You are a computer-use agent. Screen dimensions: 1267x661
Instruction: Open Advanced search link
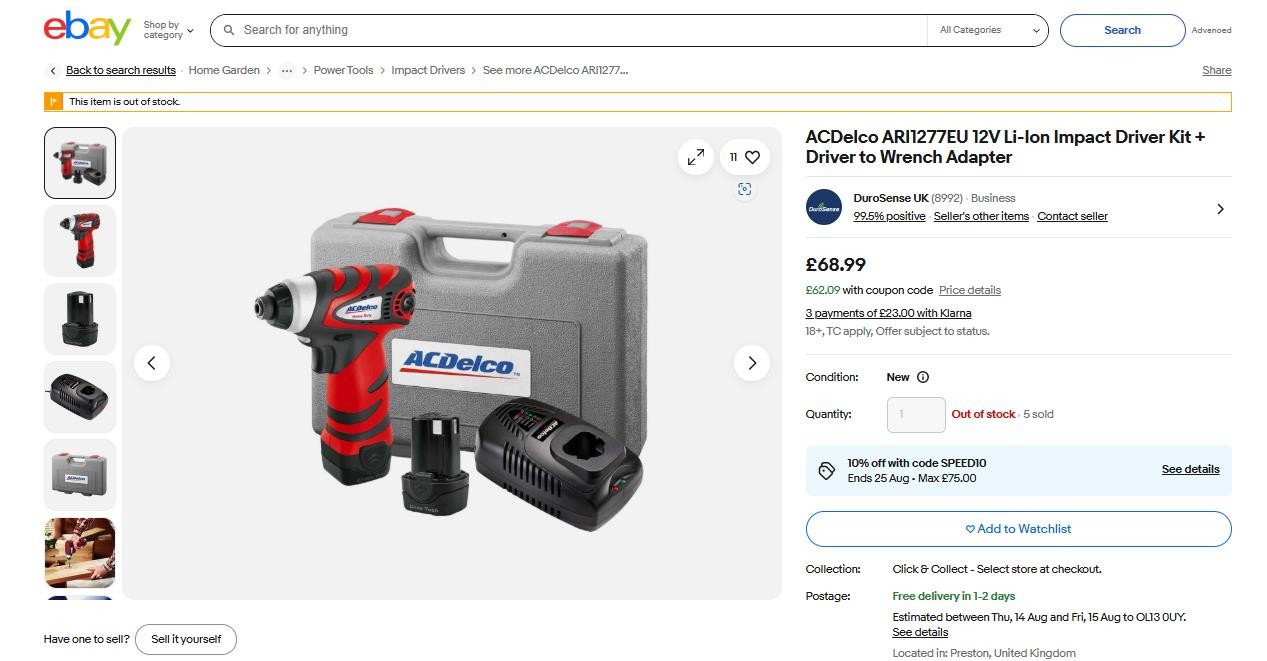click(1211, 30)
